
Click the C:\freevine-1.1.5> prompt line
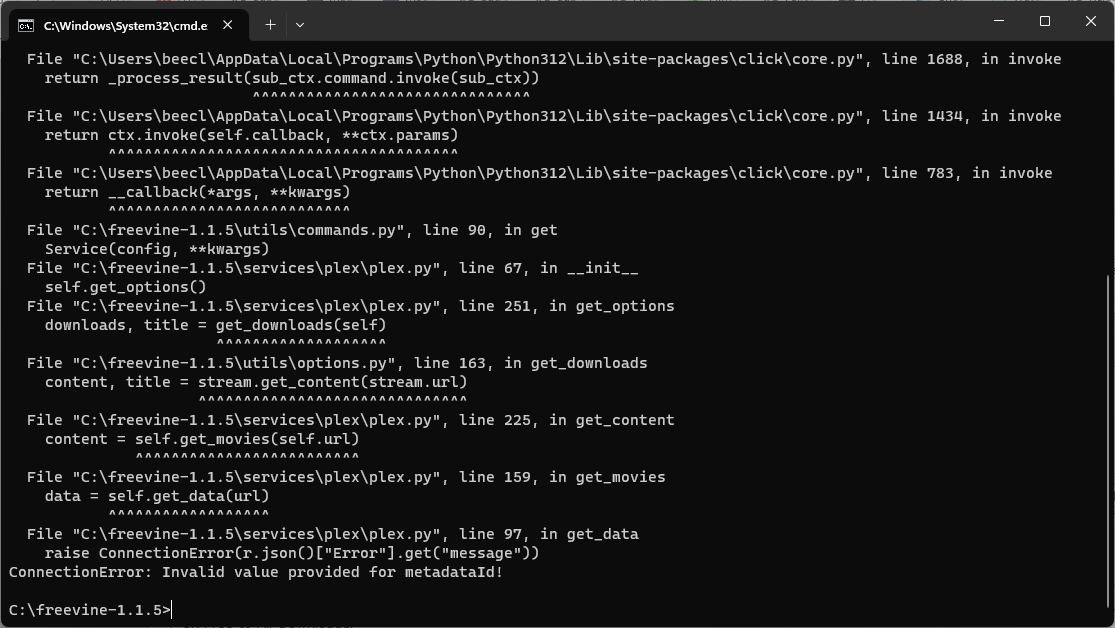90,610
